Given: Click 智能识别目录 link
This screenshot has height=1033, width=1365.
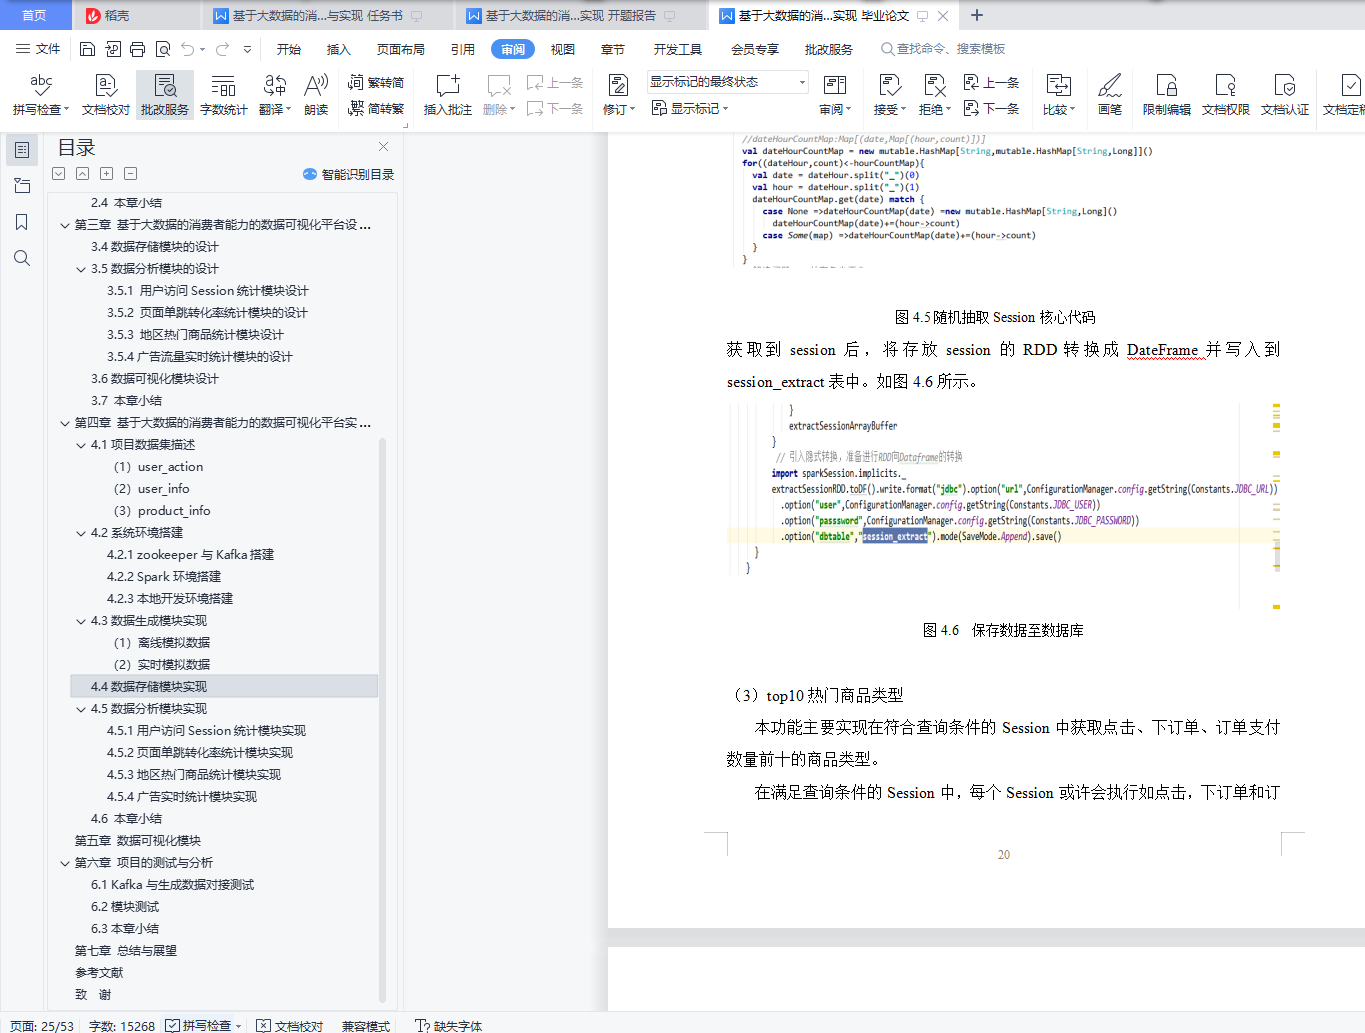Looking at the screenshot, I should coord(349,174).
